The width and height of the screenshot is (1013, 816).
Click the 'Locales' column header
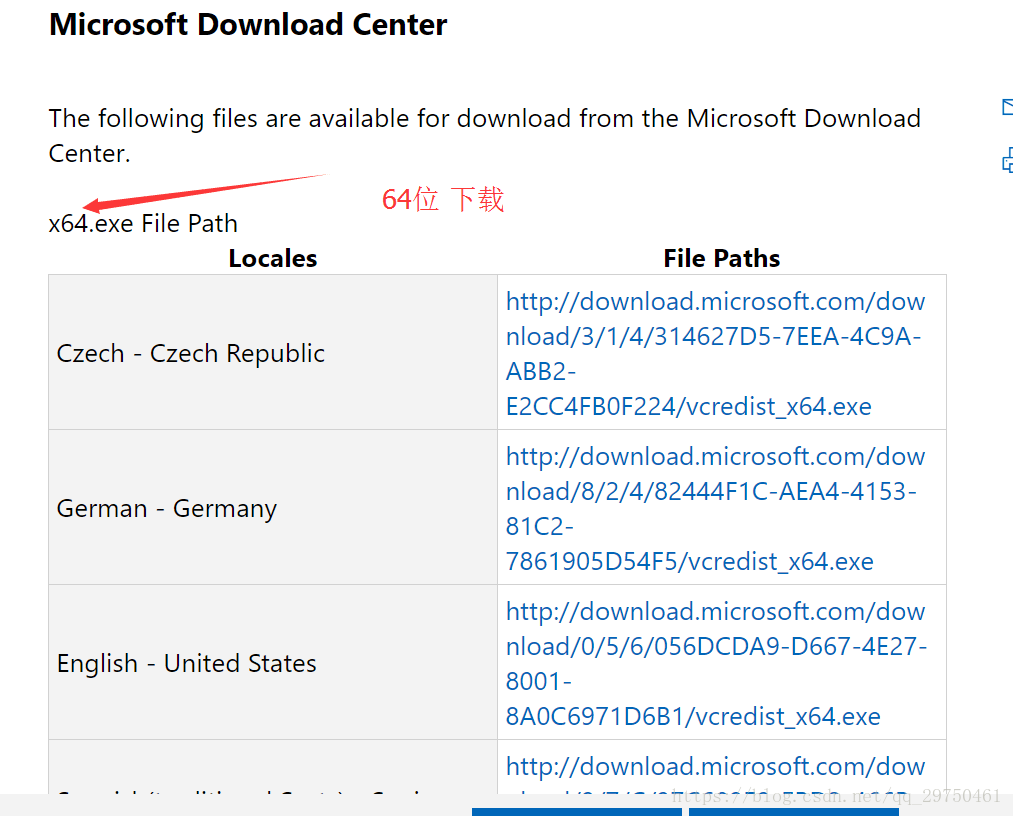(x=273, y=258)
